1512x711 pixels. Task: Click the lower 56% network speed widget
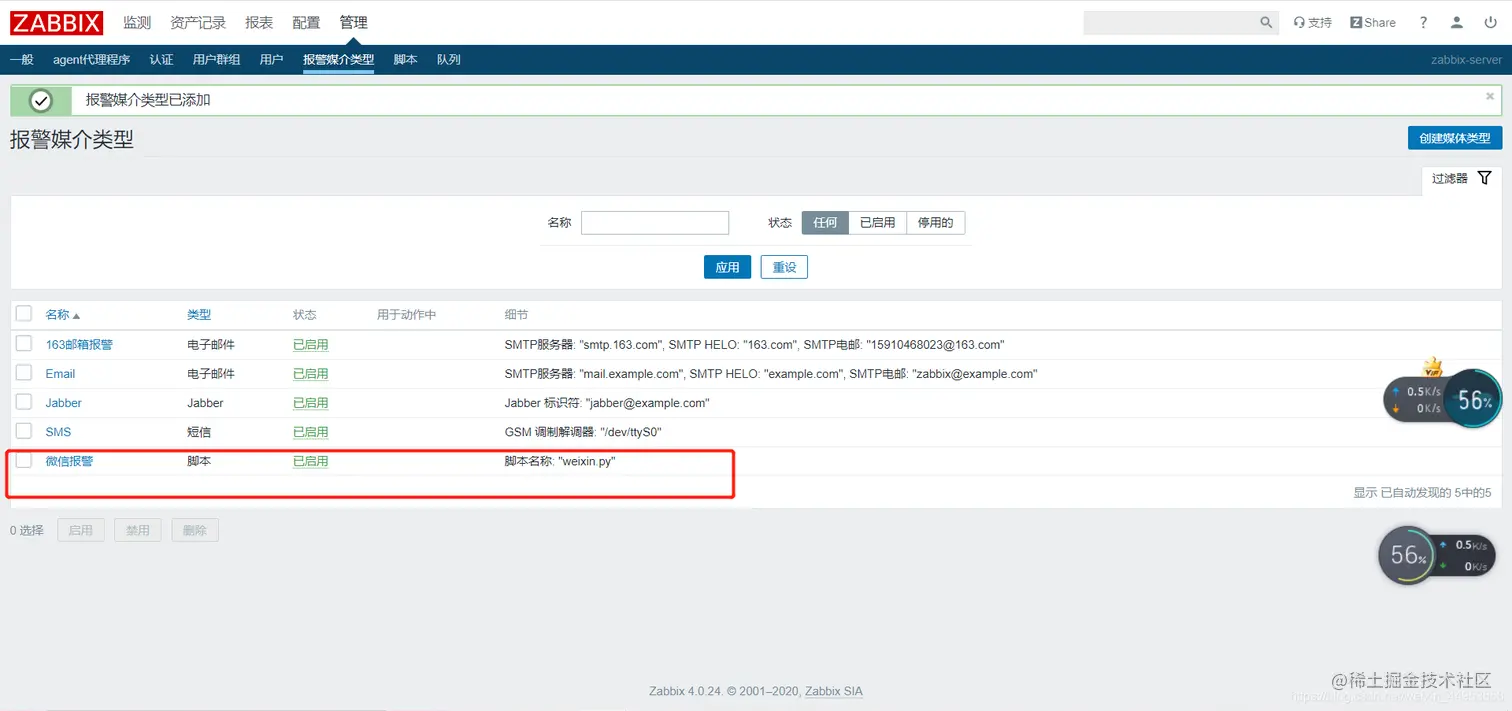(1437, 556)
